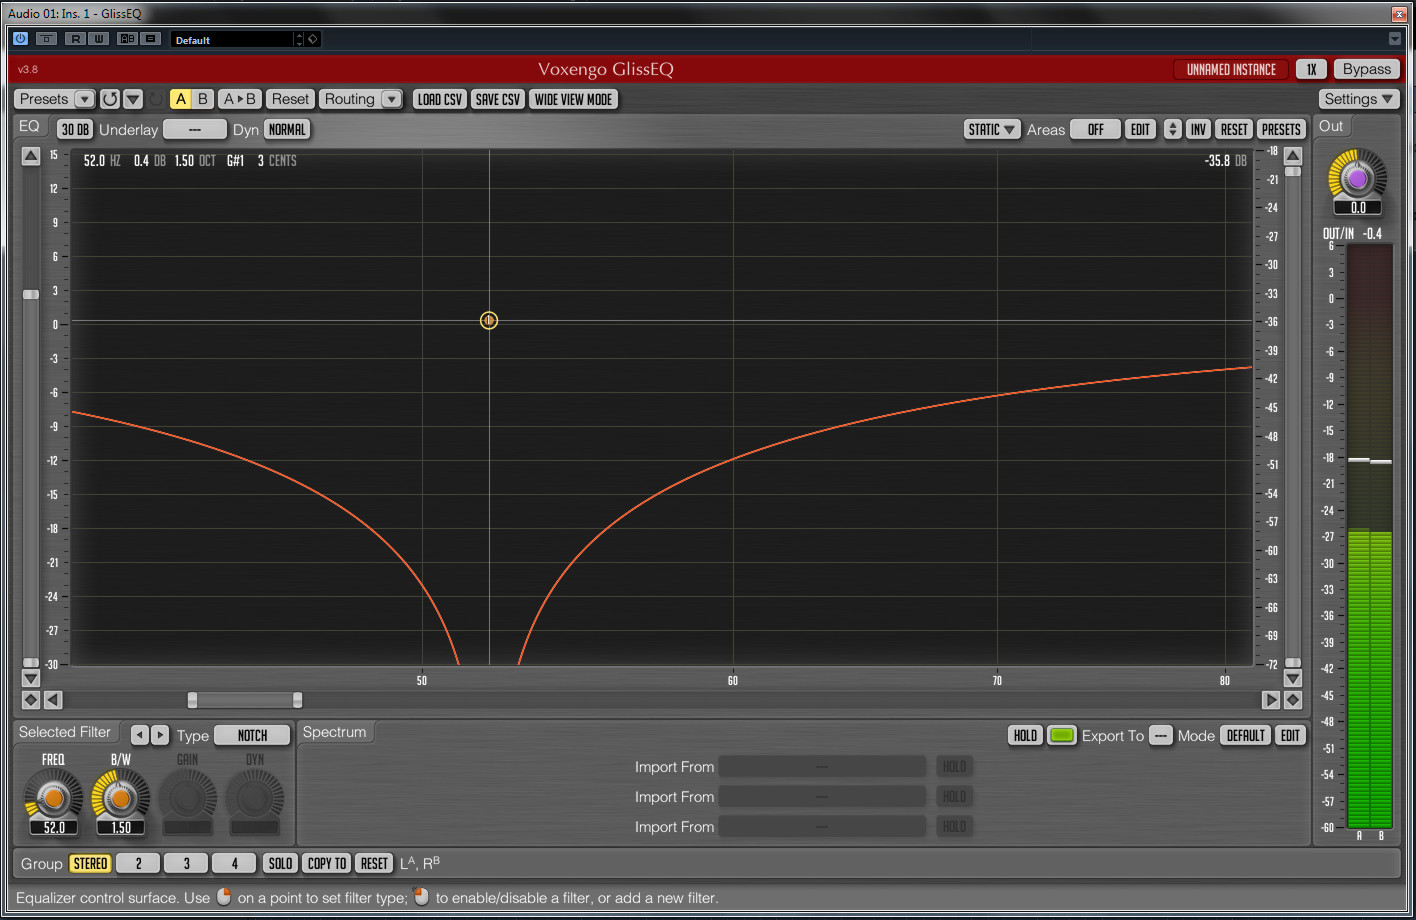The height and width of the screenshot is (920, 1416).
Task: Open the undo history dropdown triangle
Action: pos(133,99)
